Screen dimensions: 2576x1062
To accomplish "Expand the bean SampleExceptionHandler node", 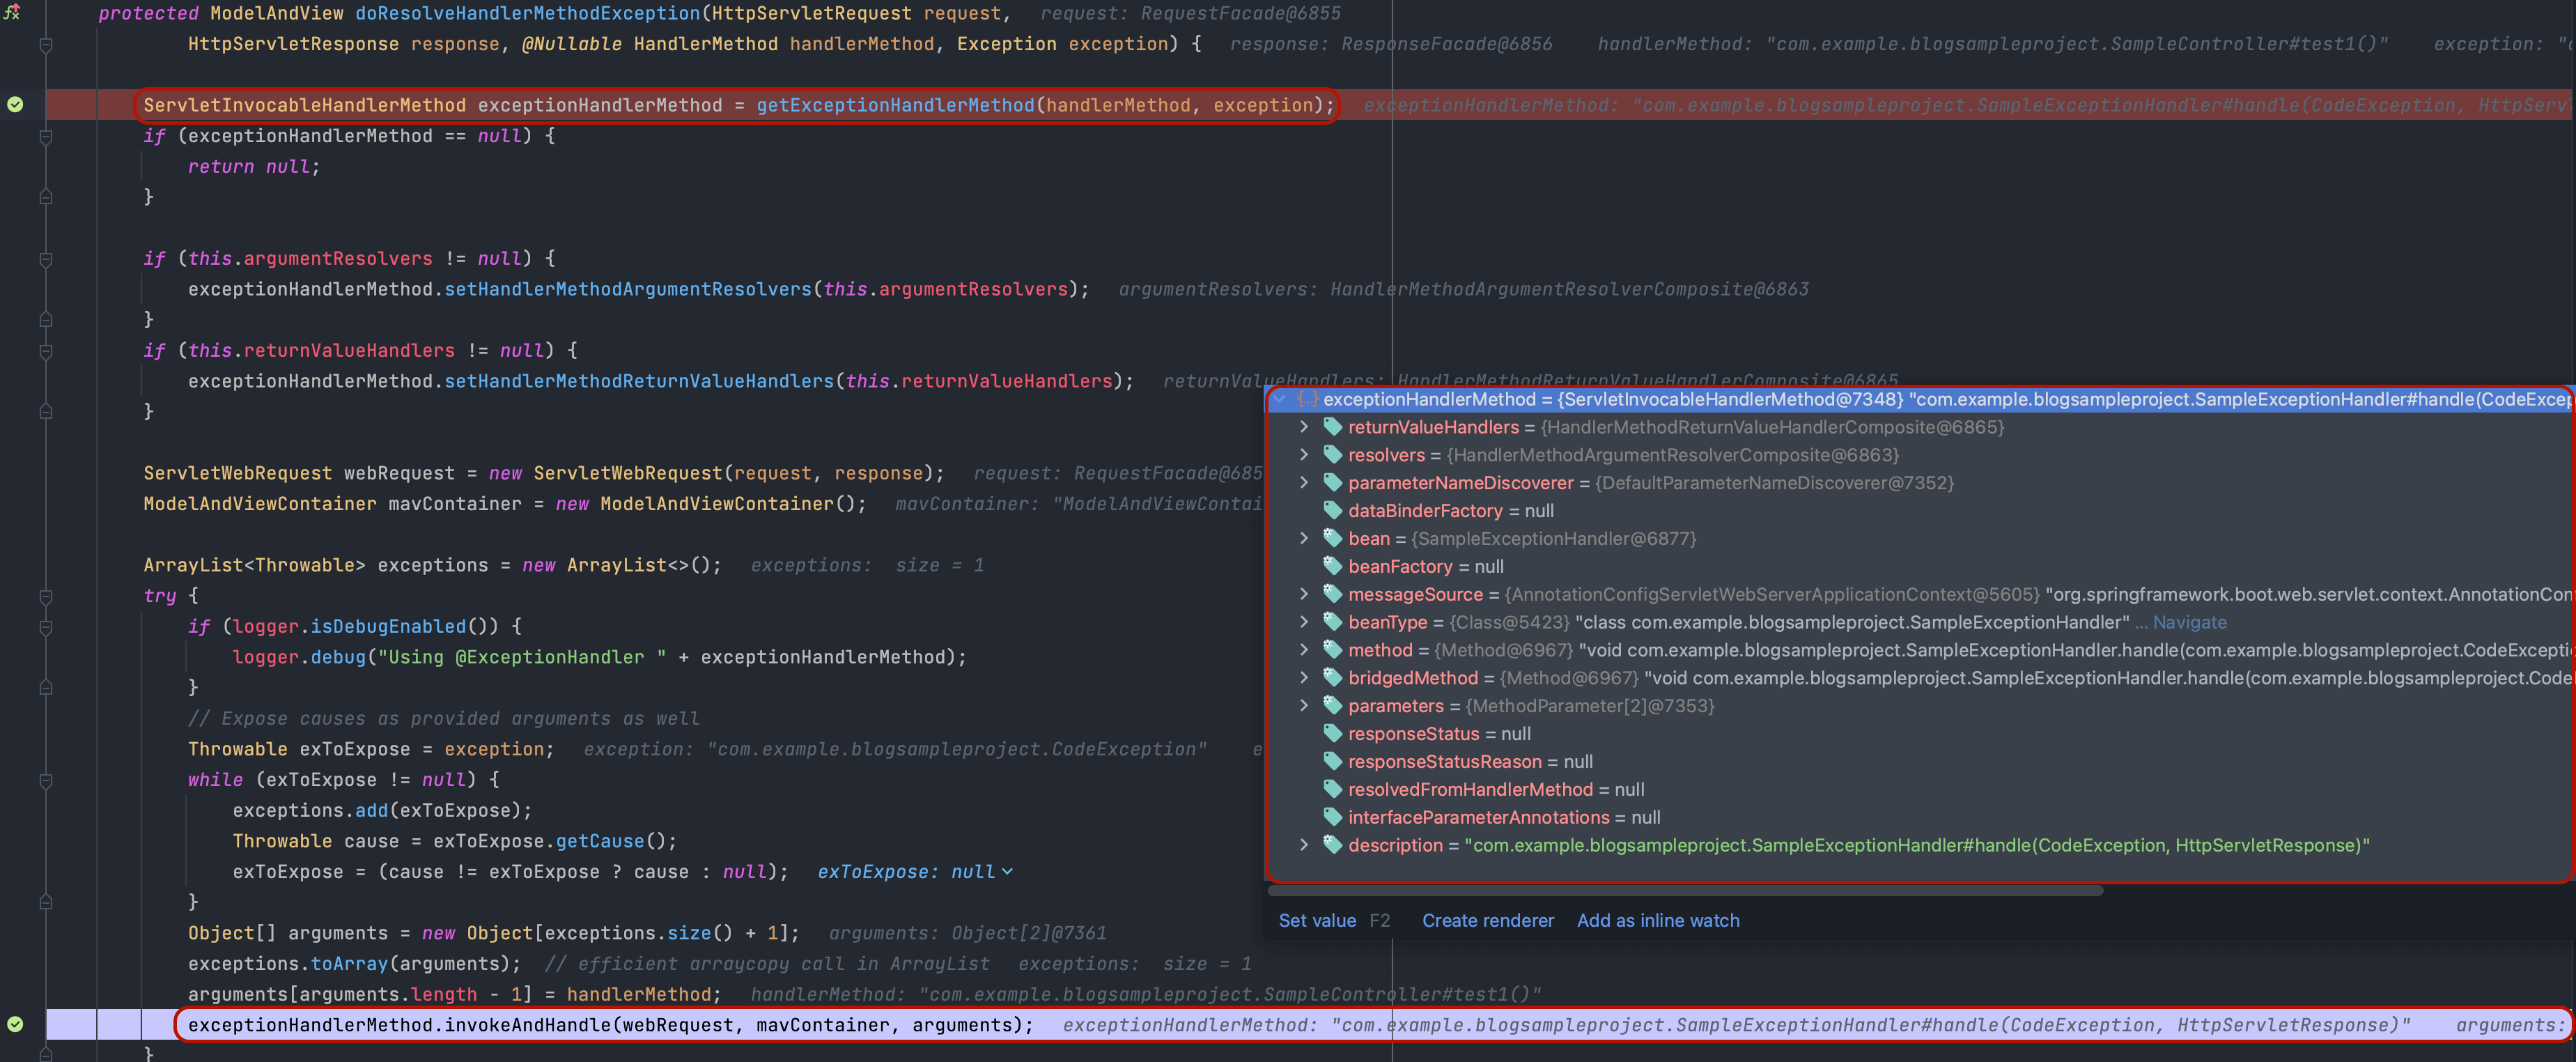I will [x=1304, y=539].
